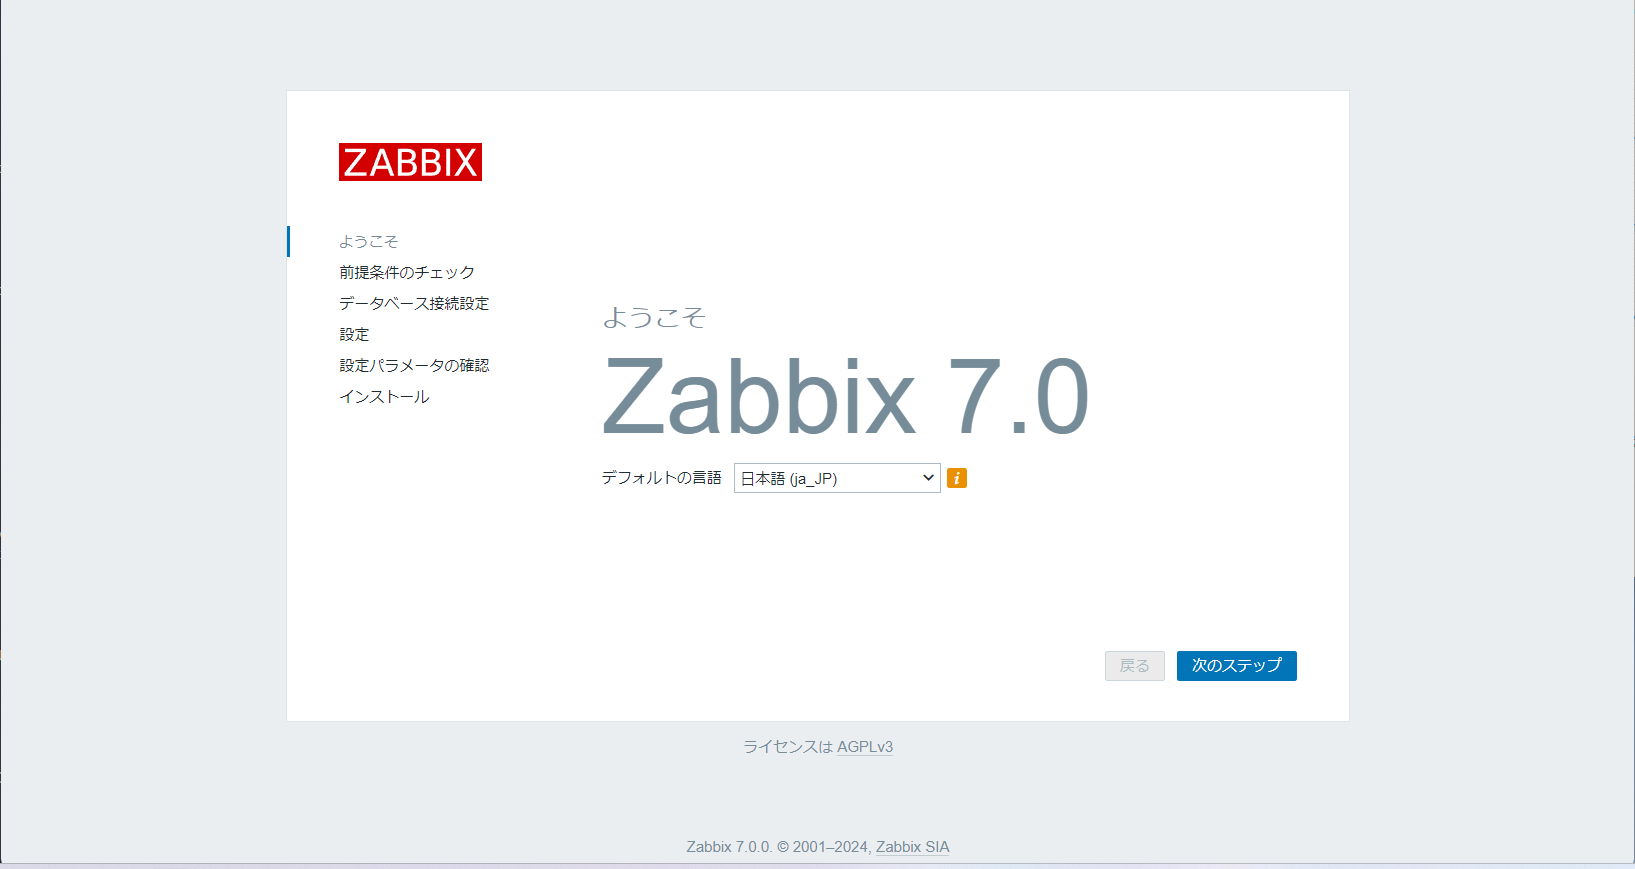The width and height of the screenshot is (1635, 869).
Task: Jump to インストール step in sidebar
Action: click(384, 397)
